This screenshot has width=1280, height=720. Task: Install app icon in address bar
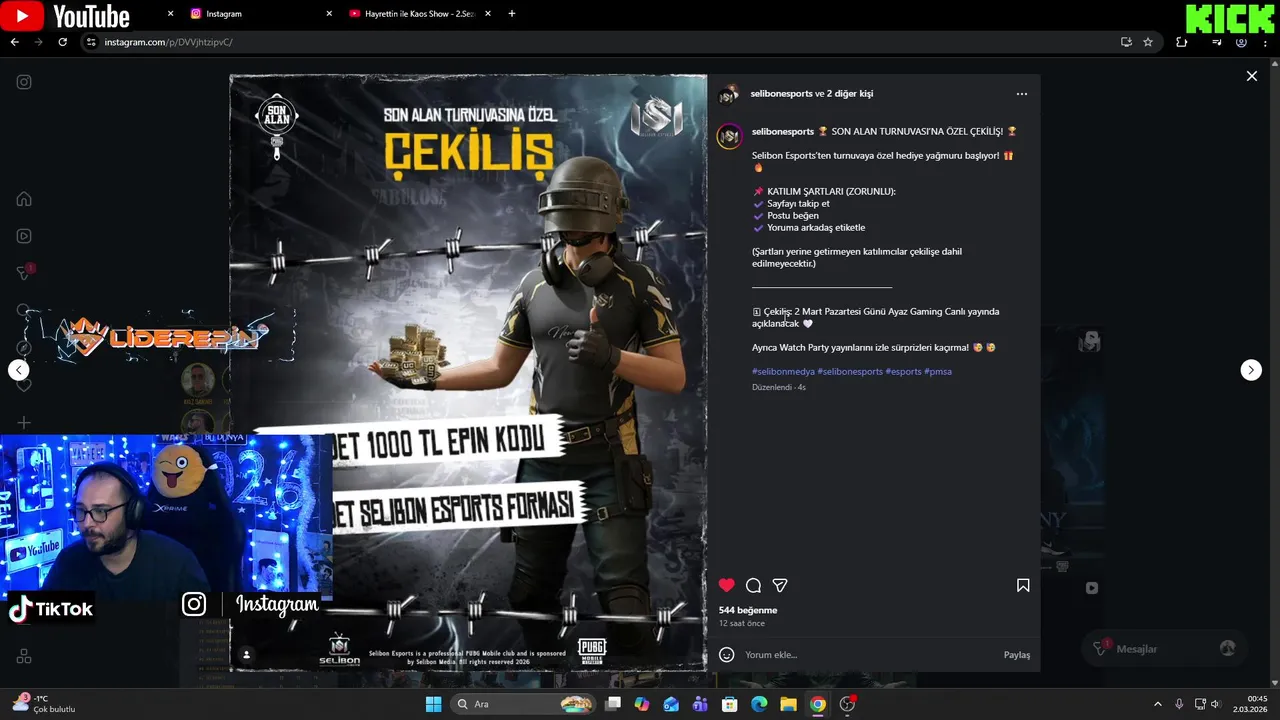point(1126,42)
